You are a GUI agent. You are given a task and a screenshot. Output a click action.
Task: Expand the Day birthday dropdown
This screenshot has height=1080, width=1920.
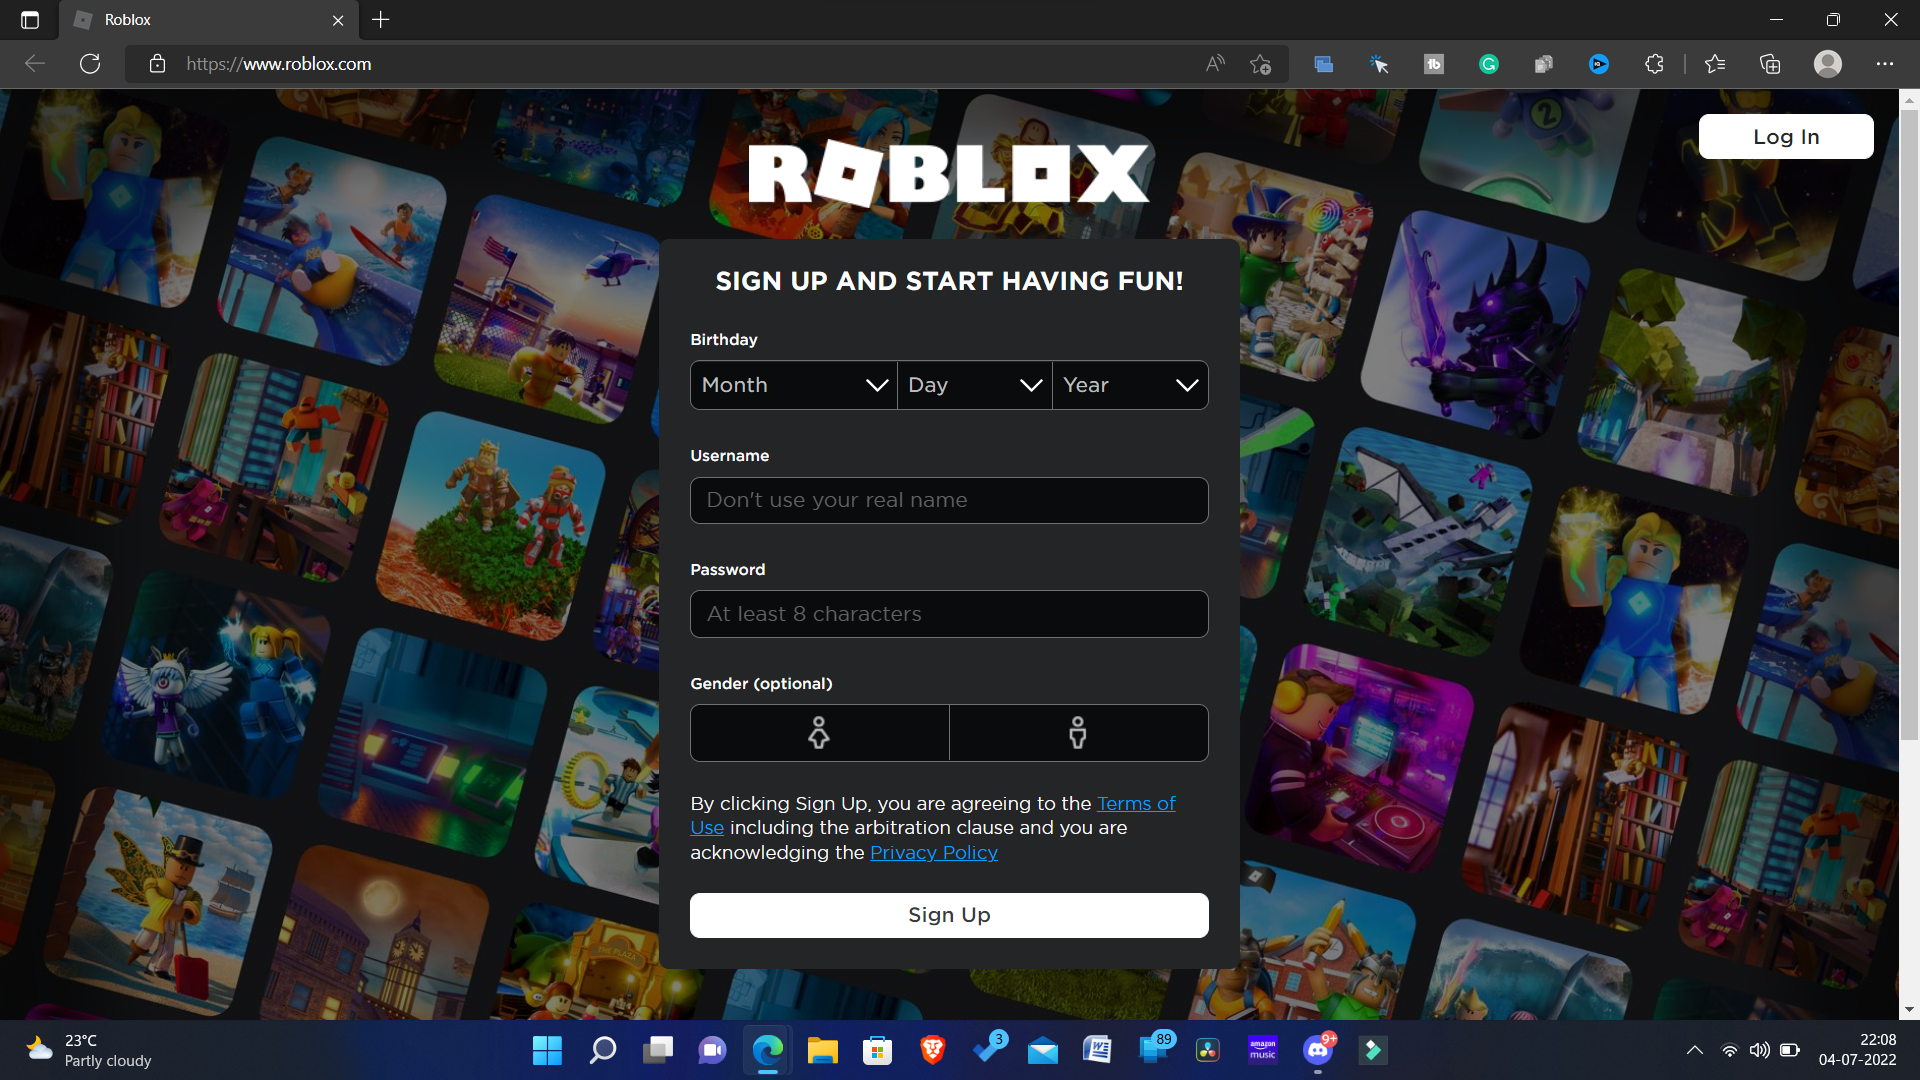tap(976, 384)
